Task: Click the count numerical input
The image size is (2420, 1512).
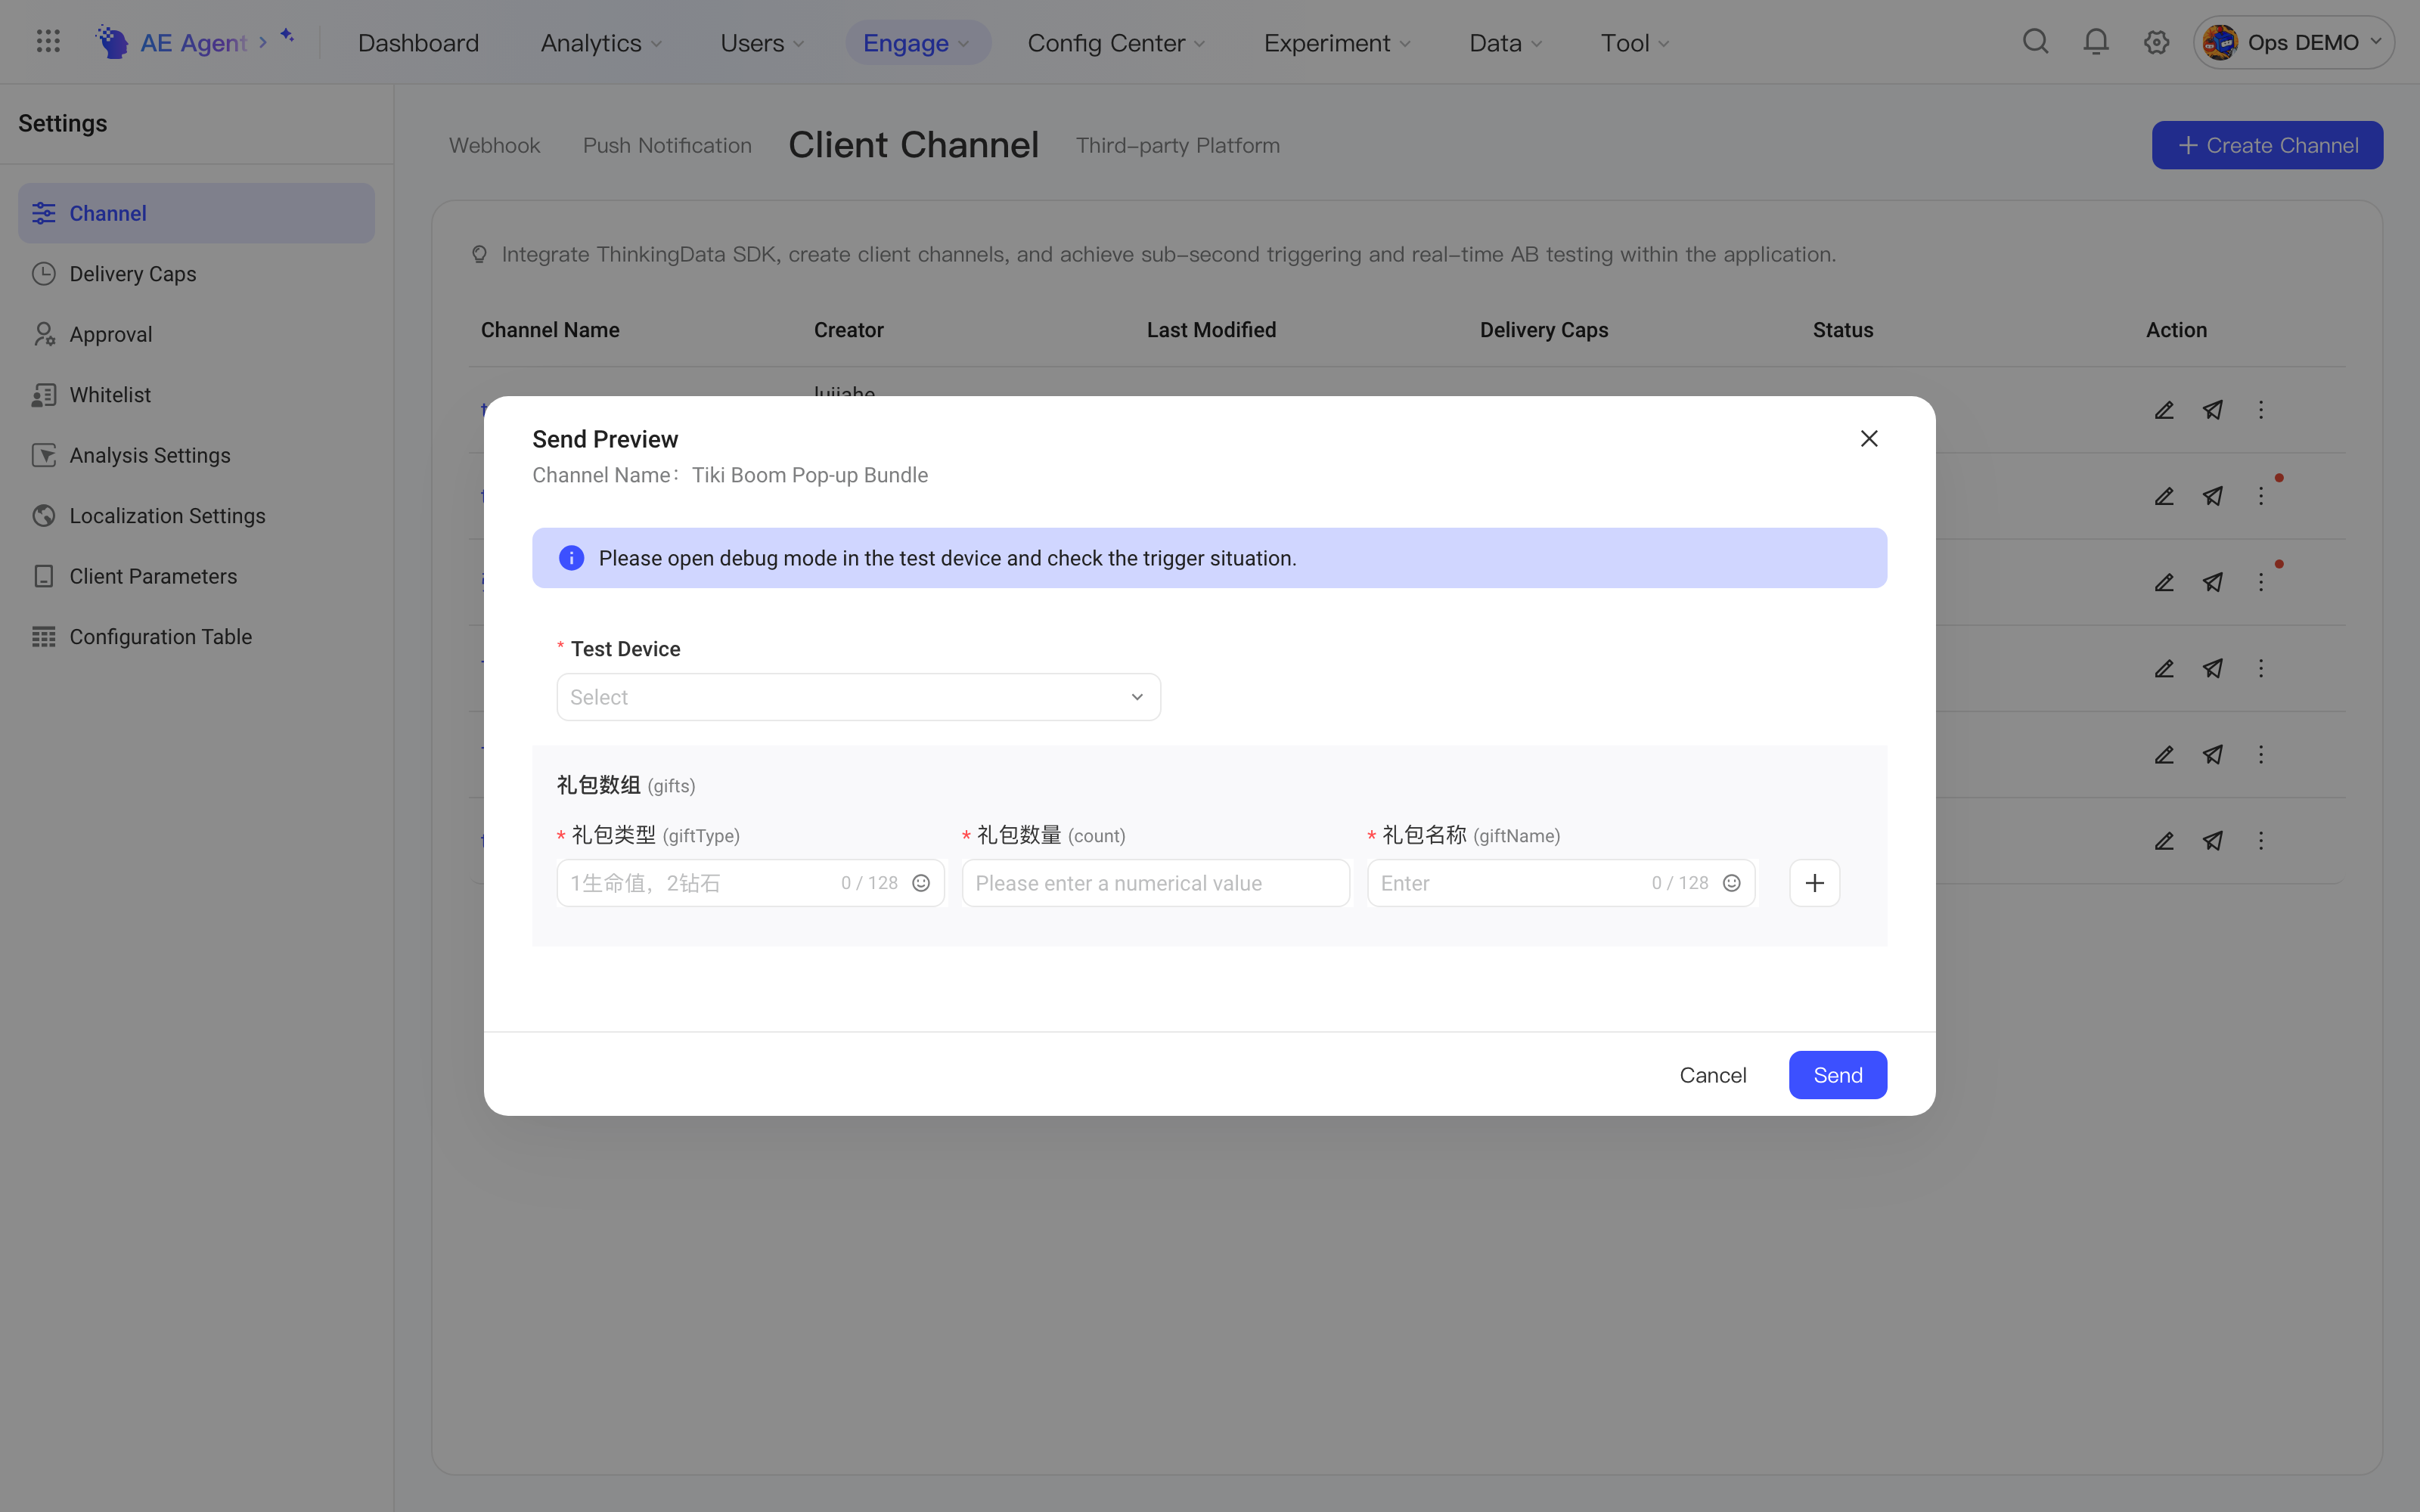Action: click(1156, 883)
